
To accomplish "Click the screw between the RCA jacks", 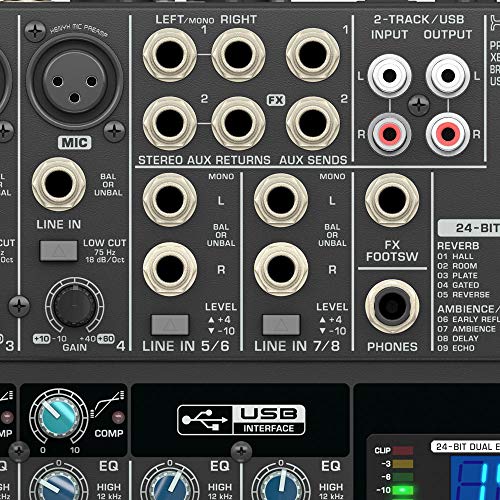I will pyautogui.click(x=419, y=105).
